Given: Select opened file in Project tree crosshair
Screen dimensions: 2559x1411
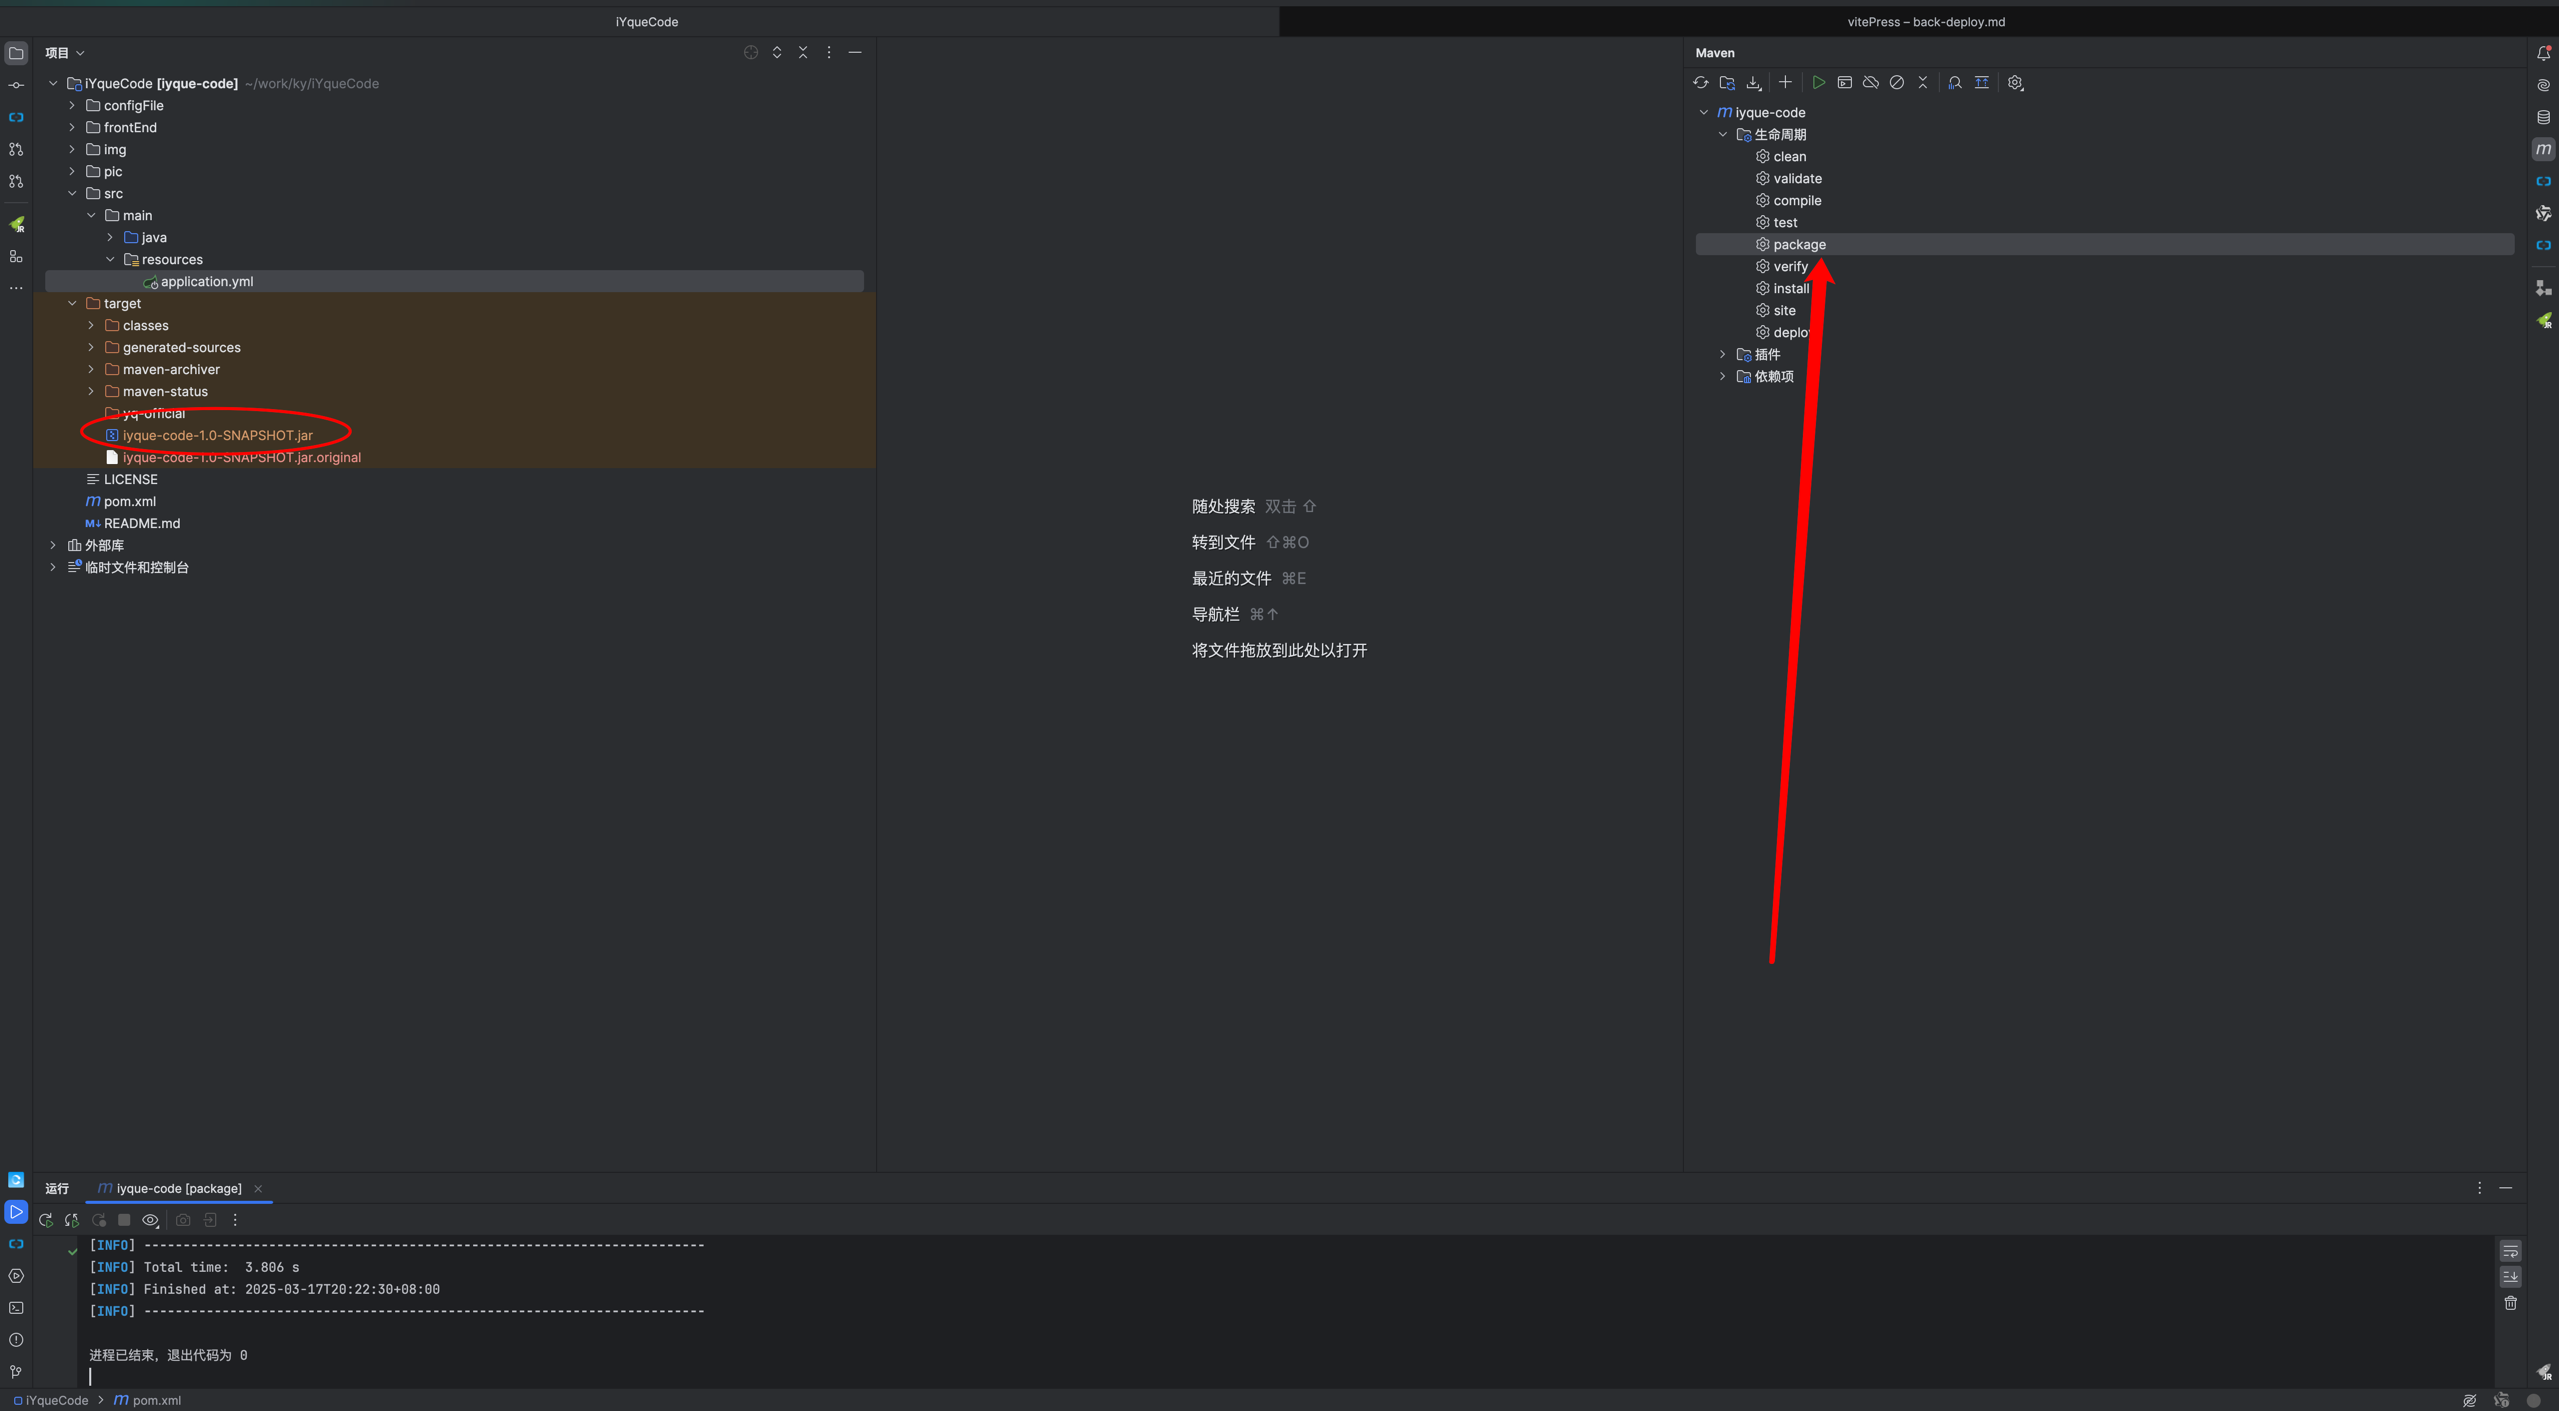Looking at the screenshot, I should pyautogui.click(x=751, y=52).
